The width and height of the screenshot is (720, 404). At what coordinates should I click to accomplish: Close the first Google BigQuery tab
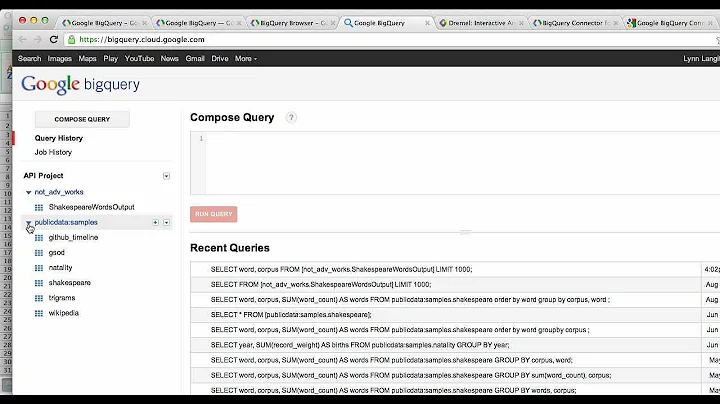(x=145, y=22)
